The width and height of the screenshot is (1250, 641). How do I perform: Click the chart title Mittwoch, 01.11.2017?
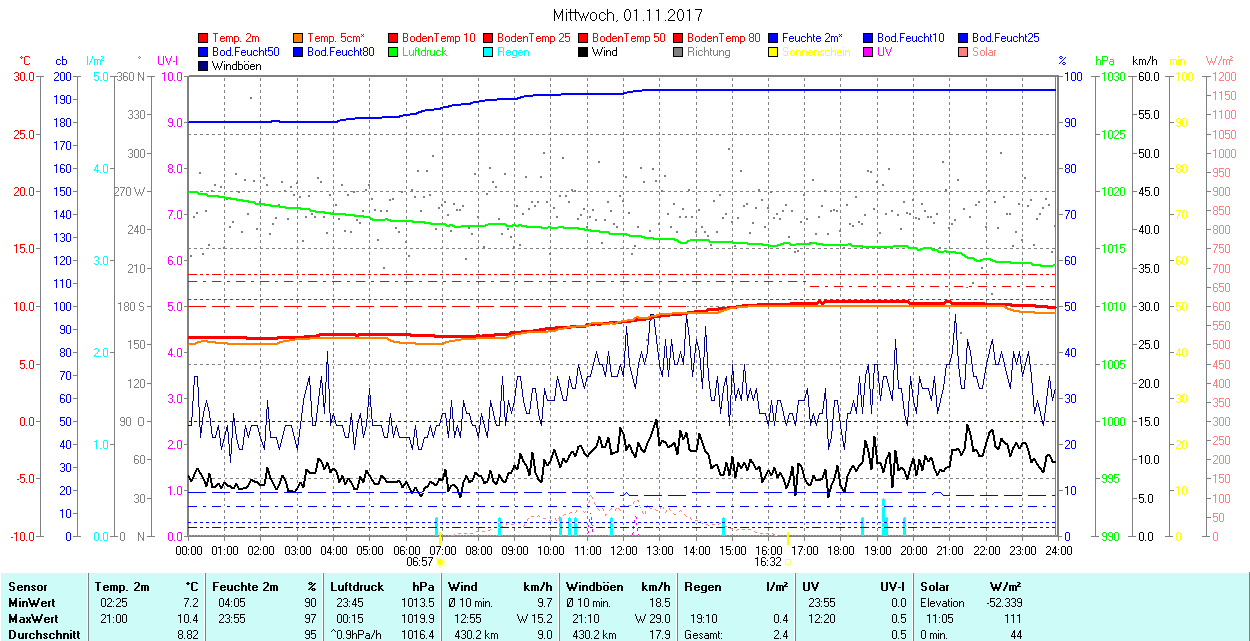point(627,16)
